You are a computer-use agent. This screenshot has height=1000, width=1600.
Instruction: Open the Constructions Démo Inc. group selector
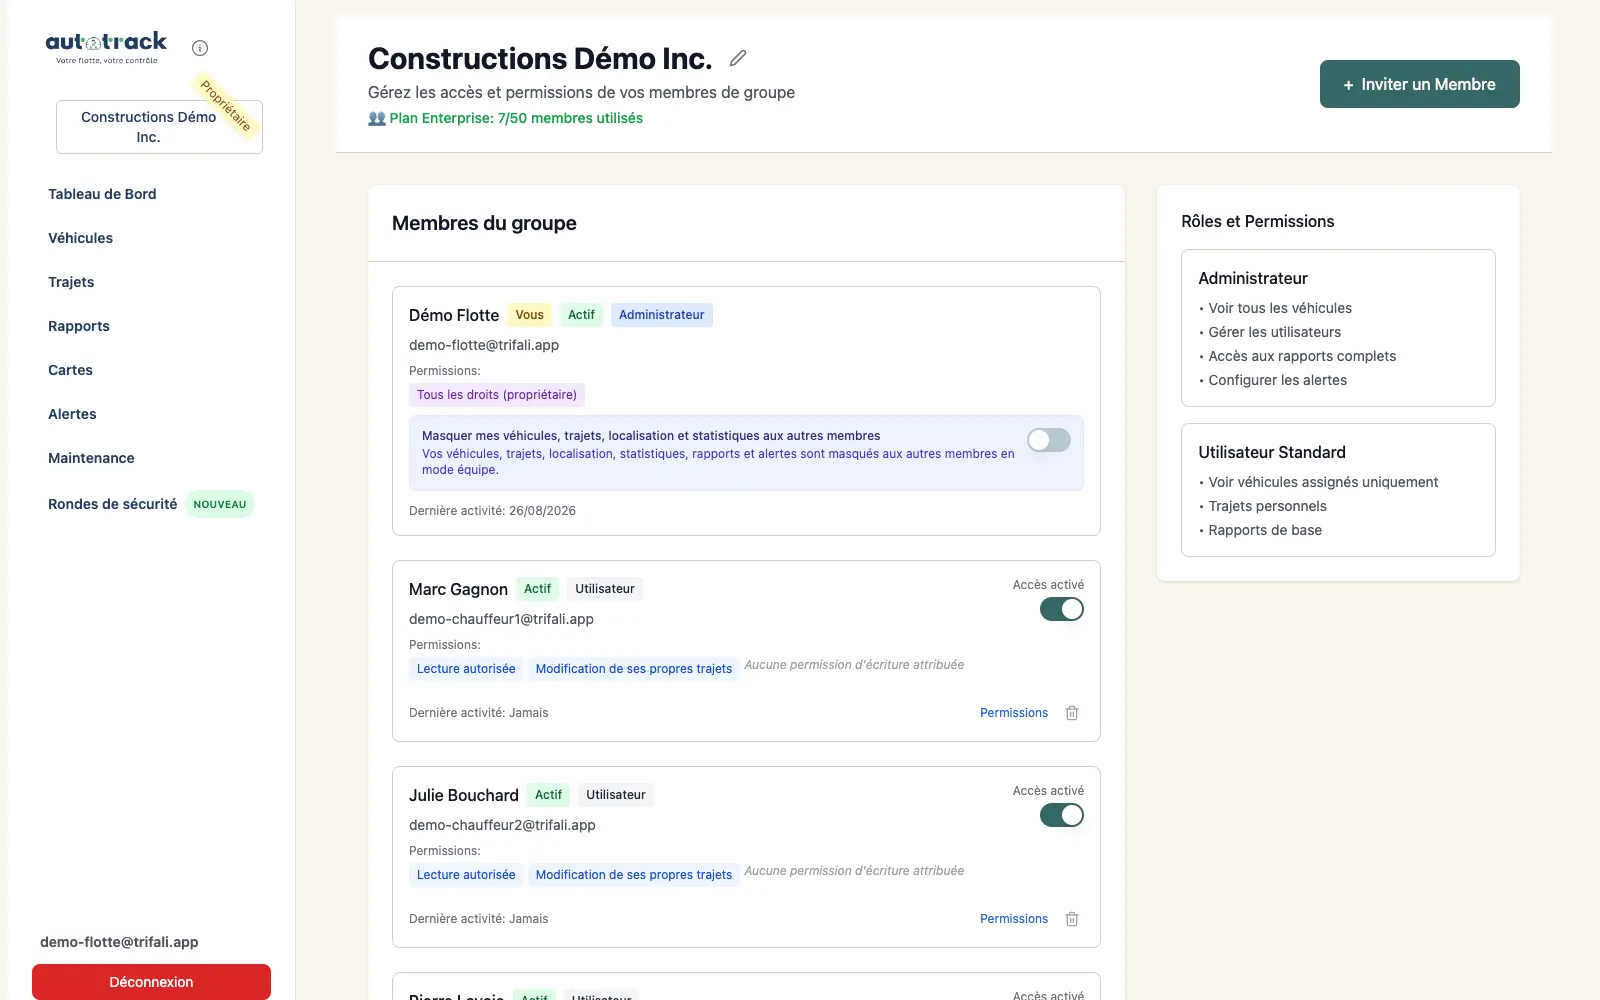159,127
